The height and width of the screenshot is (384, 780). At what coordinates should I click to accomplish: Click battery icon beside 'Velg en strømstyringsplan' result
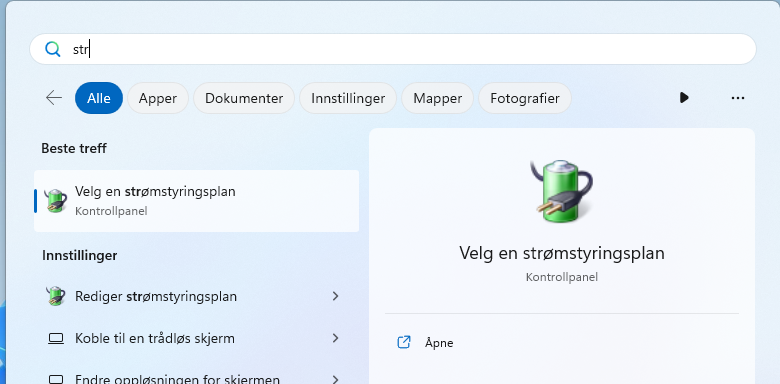pyautogui.click(x=56, y=201)
